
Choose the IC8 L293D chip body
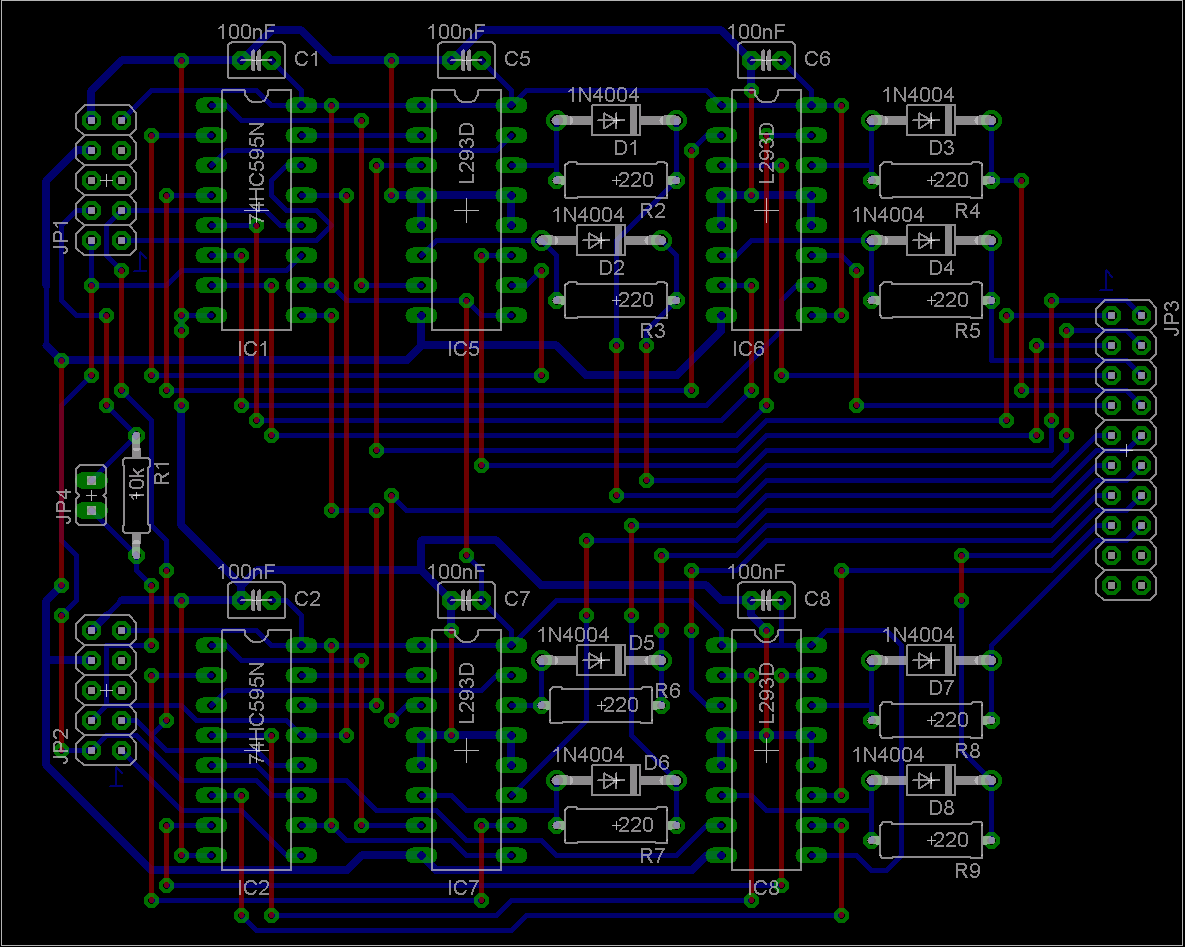tap(766, 750)
